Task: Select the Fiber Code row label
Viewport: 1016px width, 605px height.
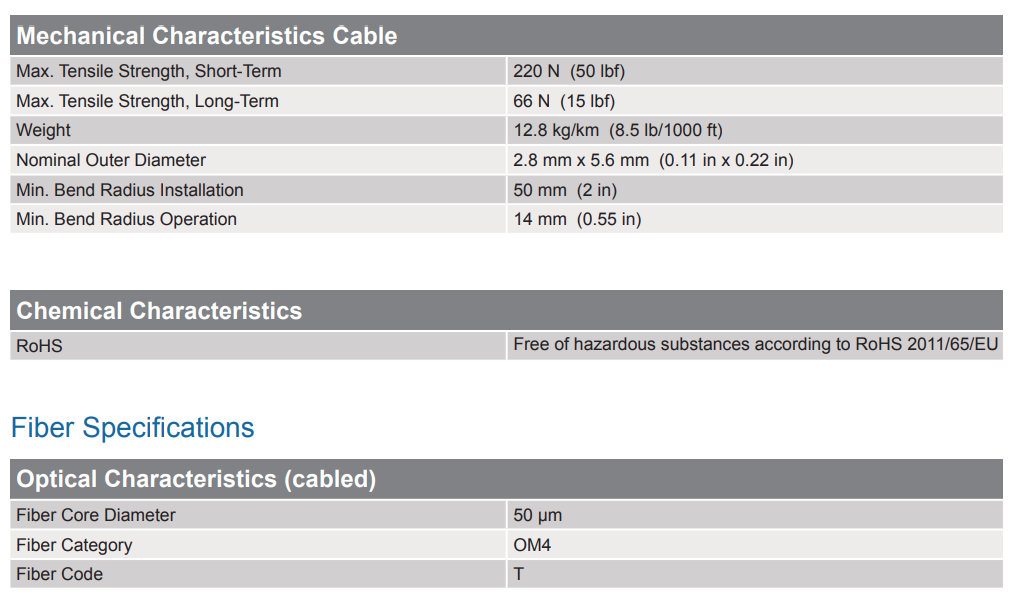Action: (x=59, y=574)
